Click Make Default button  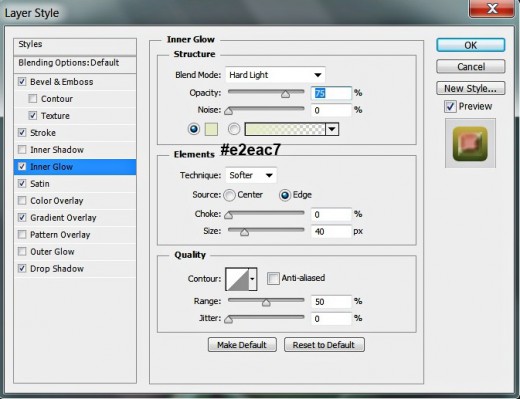point(242,345)
